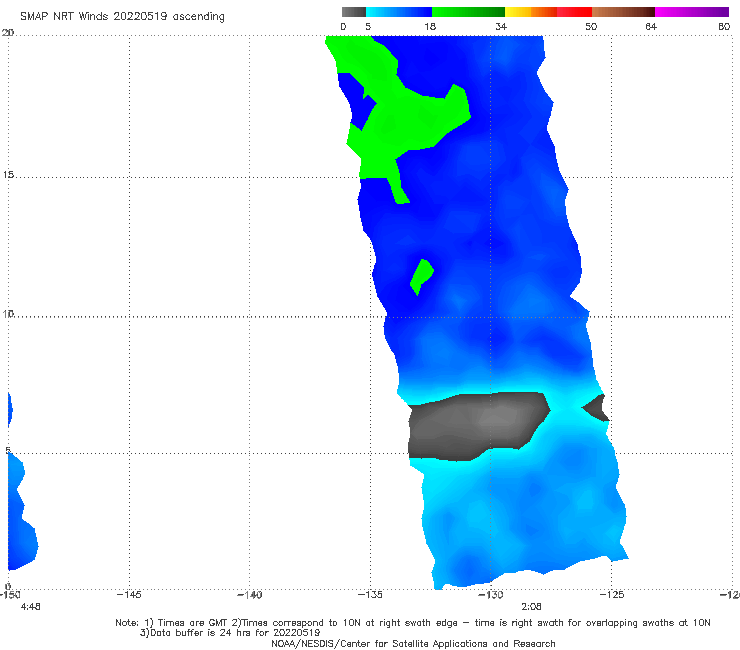Click the latitude label '15'

pos(8,175)
